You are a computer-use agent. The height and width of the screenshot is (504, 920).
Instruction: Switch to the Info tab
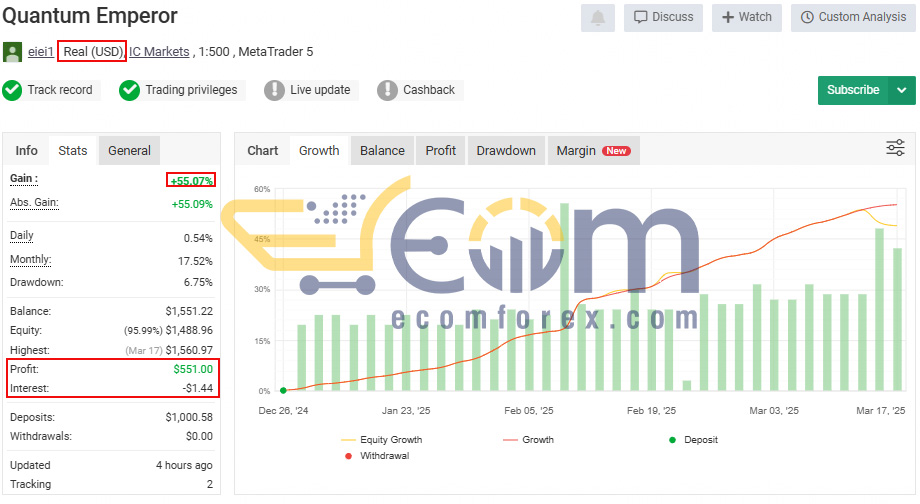(26, 151)
